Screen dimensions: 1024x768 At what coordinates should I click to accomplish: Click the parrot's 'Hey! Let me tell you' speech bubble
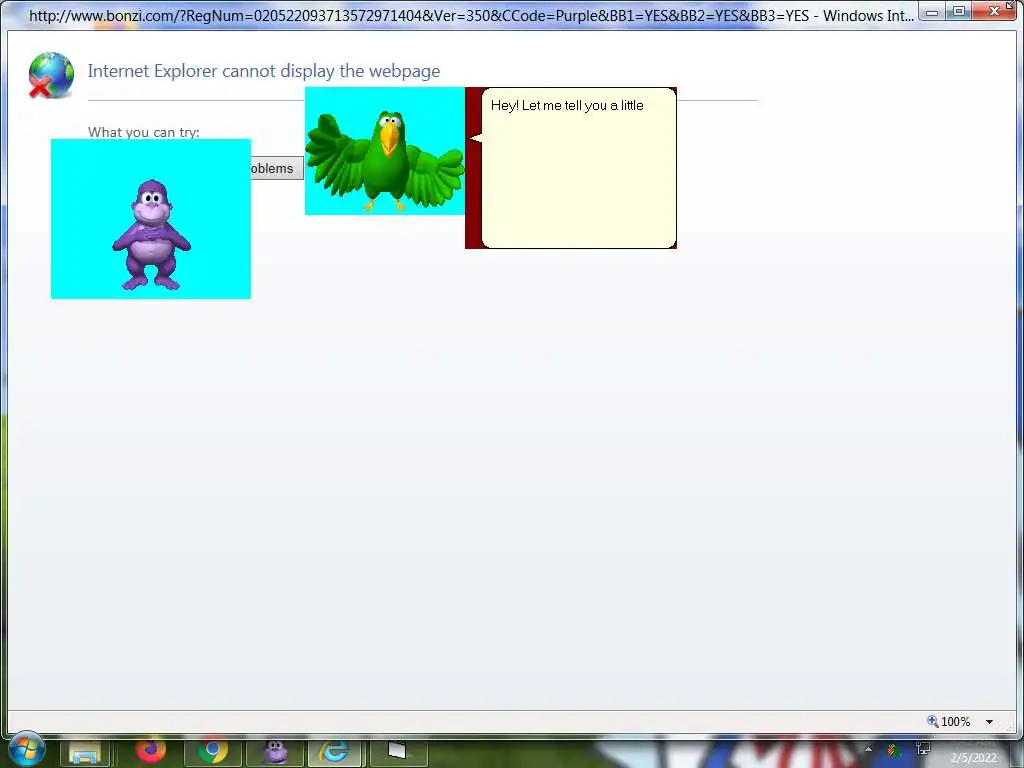577,168
